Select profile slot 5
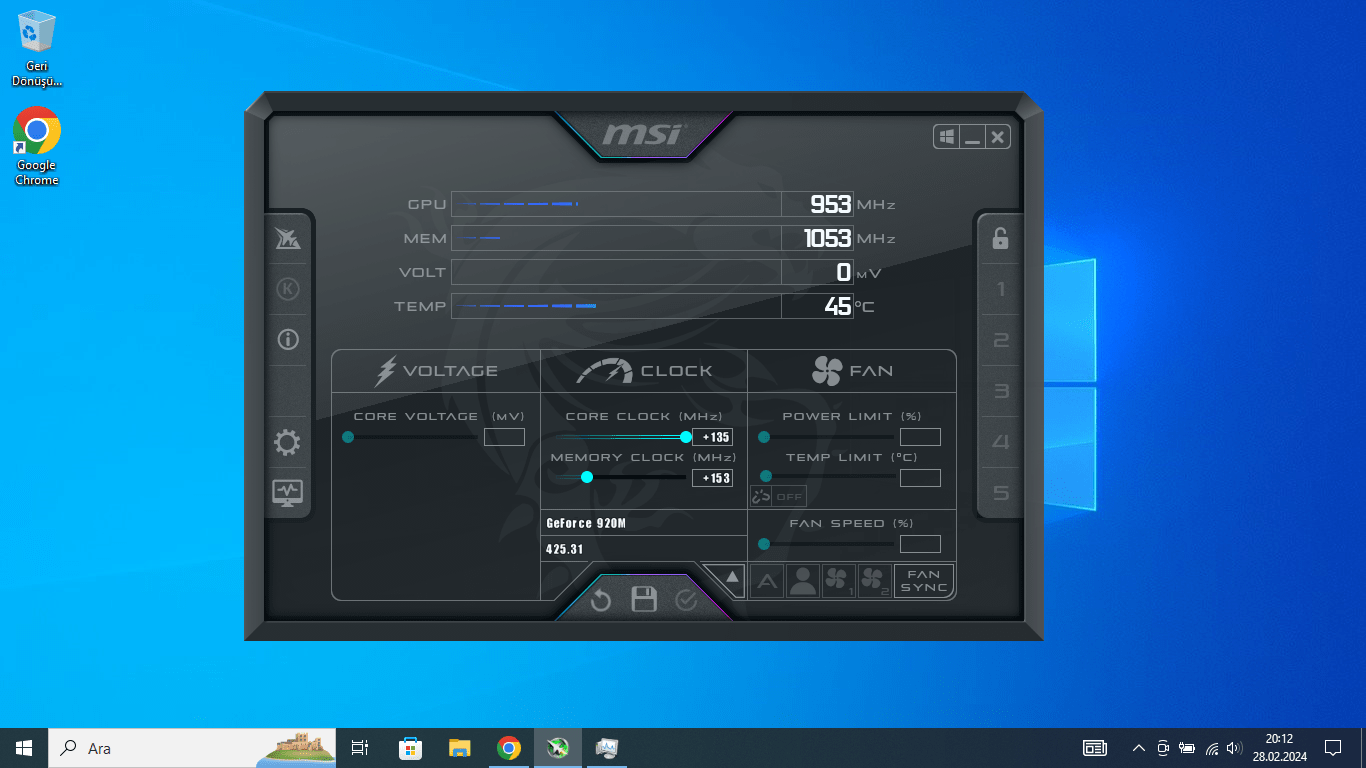Image resolution: width=1366 pixels, height=768 pixels. 1000,494
